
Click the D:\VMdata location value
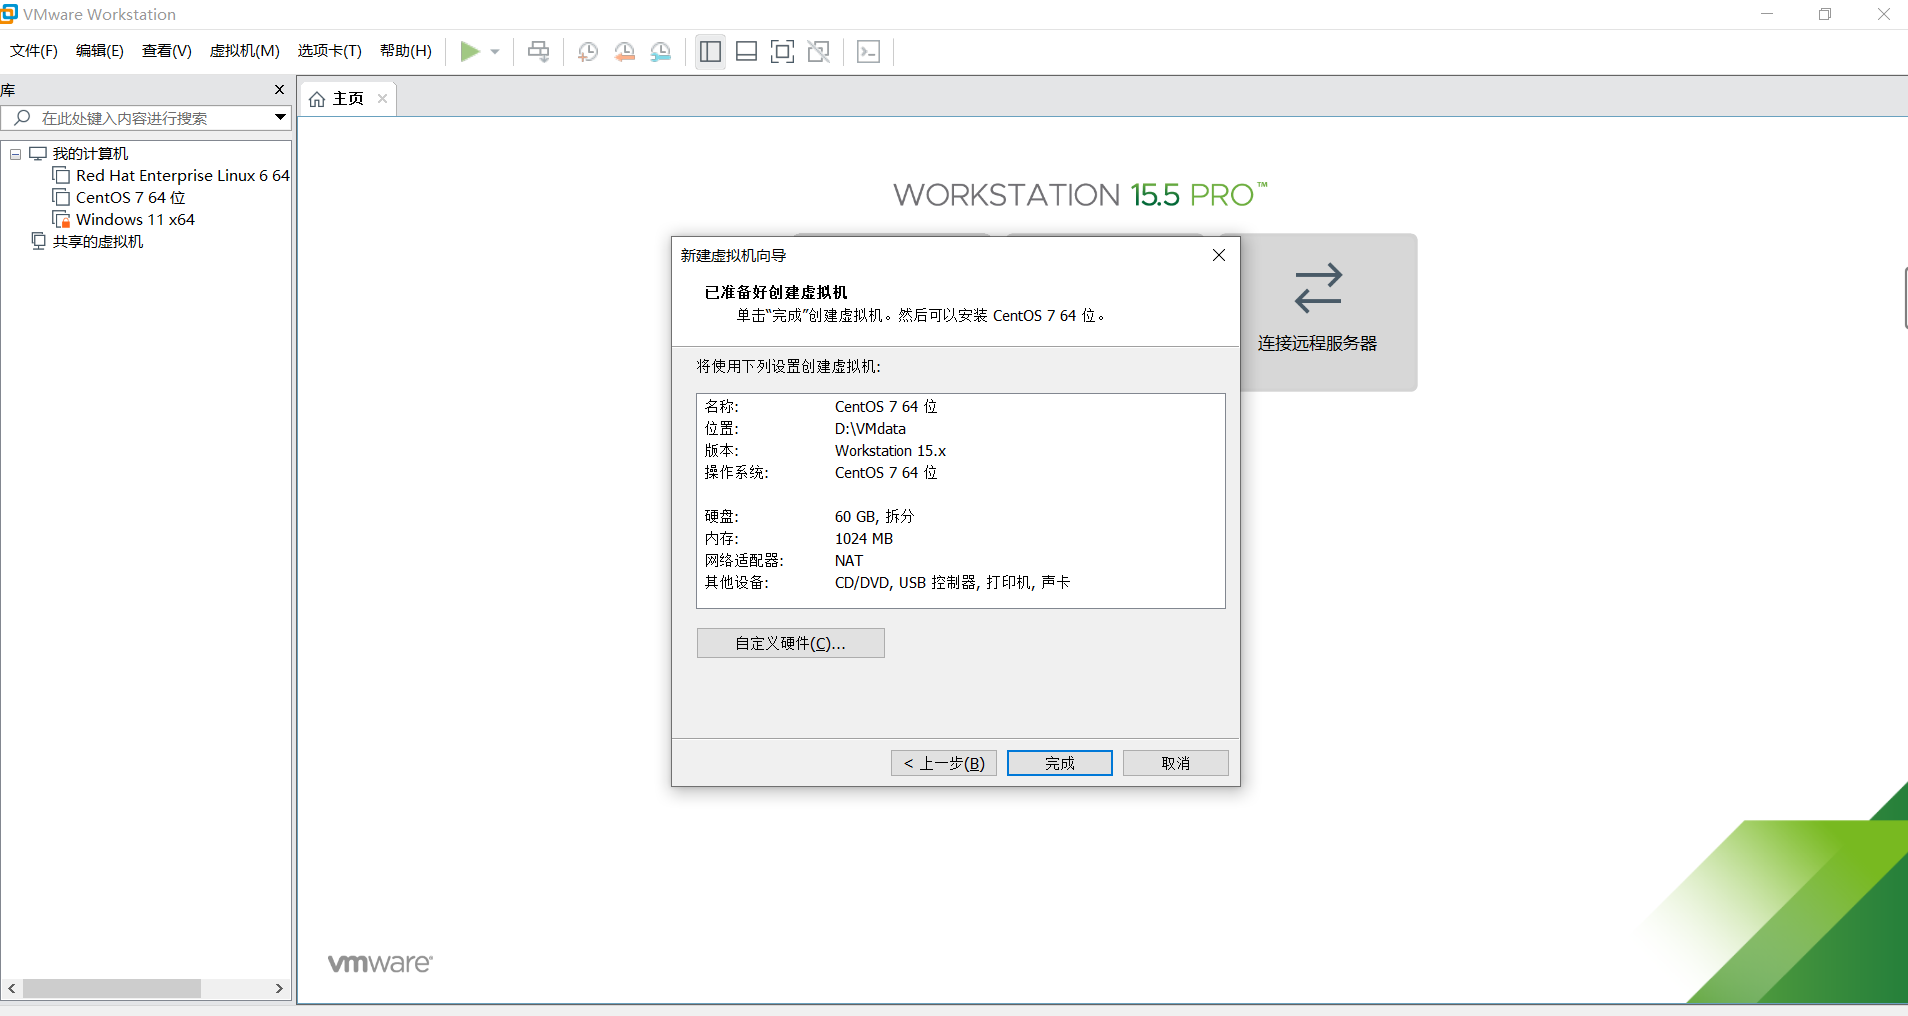pos(870,429)
